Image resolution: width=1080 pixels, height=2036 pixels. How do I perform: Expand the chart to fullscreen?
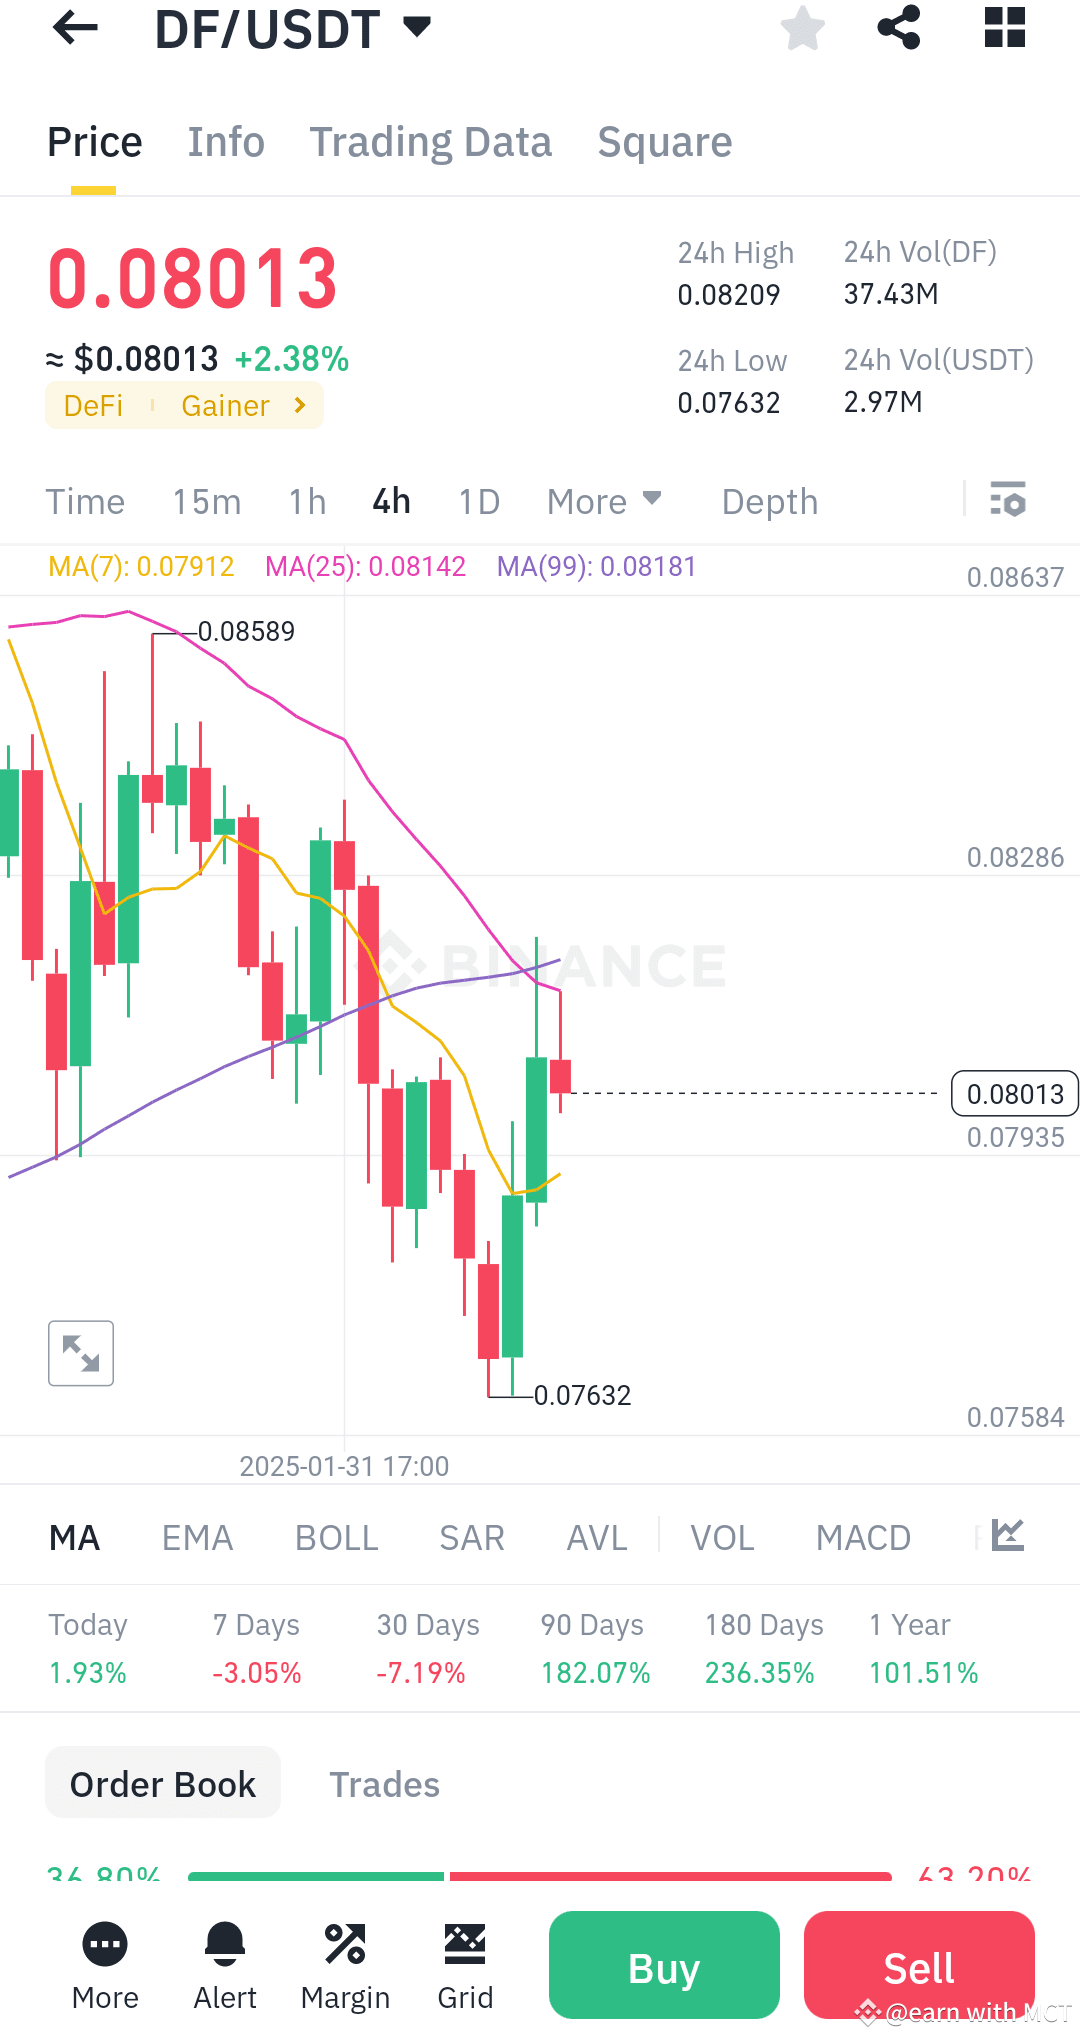coord(80,1353)
